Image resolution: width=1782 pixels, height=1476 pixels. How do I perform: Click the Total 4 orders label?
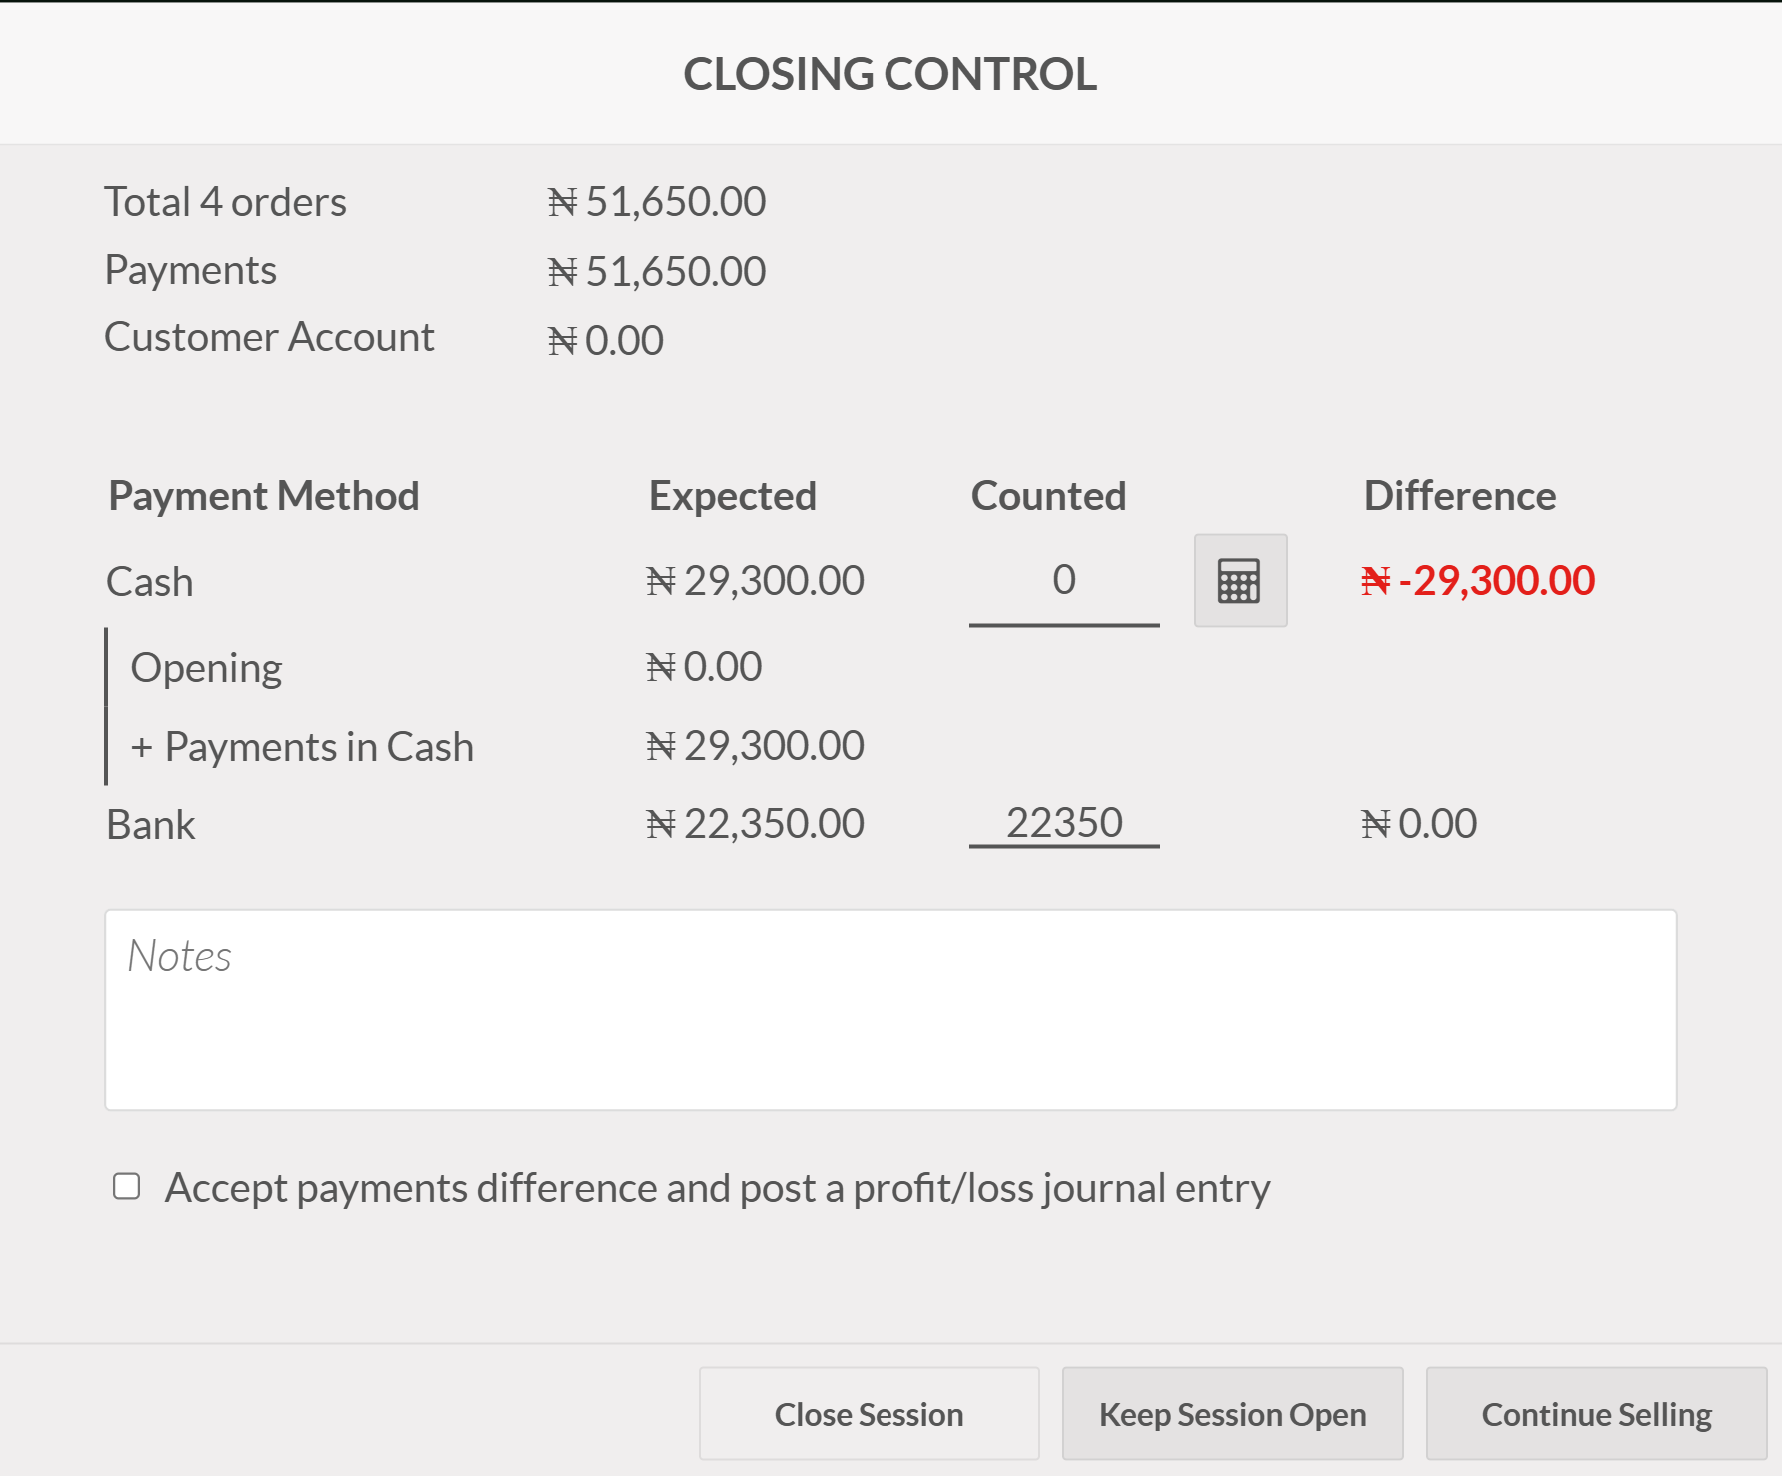click(x=226, y=202)
